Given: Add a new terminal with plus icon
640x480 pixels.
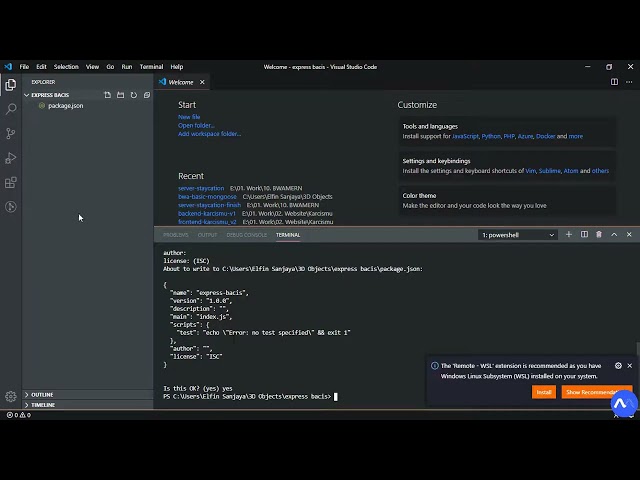Looking at the screenshot, I should pyautogui.click(x=569, y=235).
